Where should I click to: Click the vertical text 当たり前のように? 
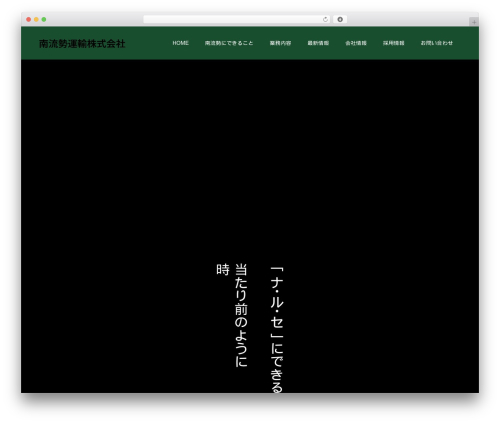click(x=241, y=315)
